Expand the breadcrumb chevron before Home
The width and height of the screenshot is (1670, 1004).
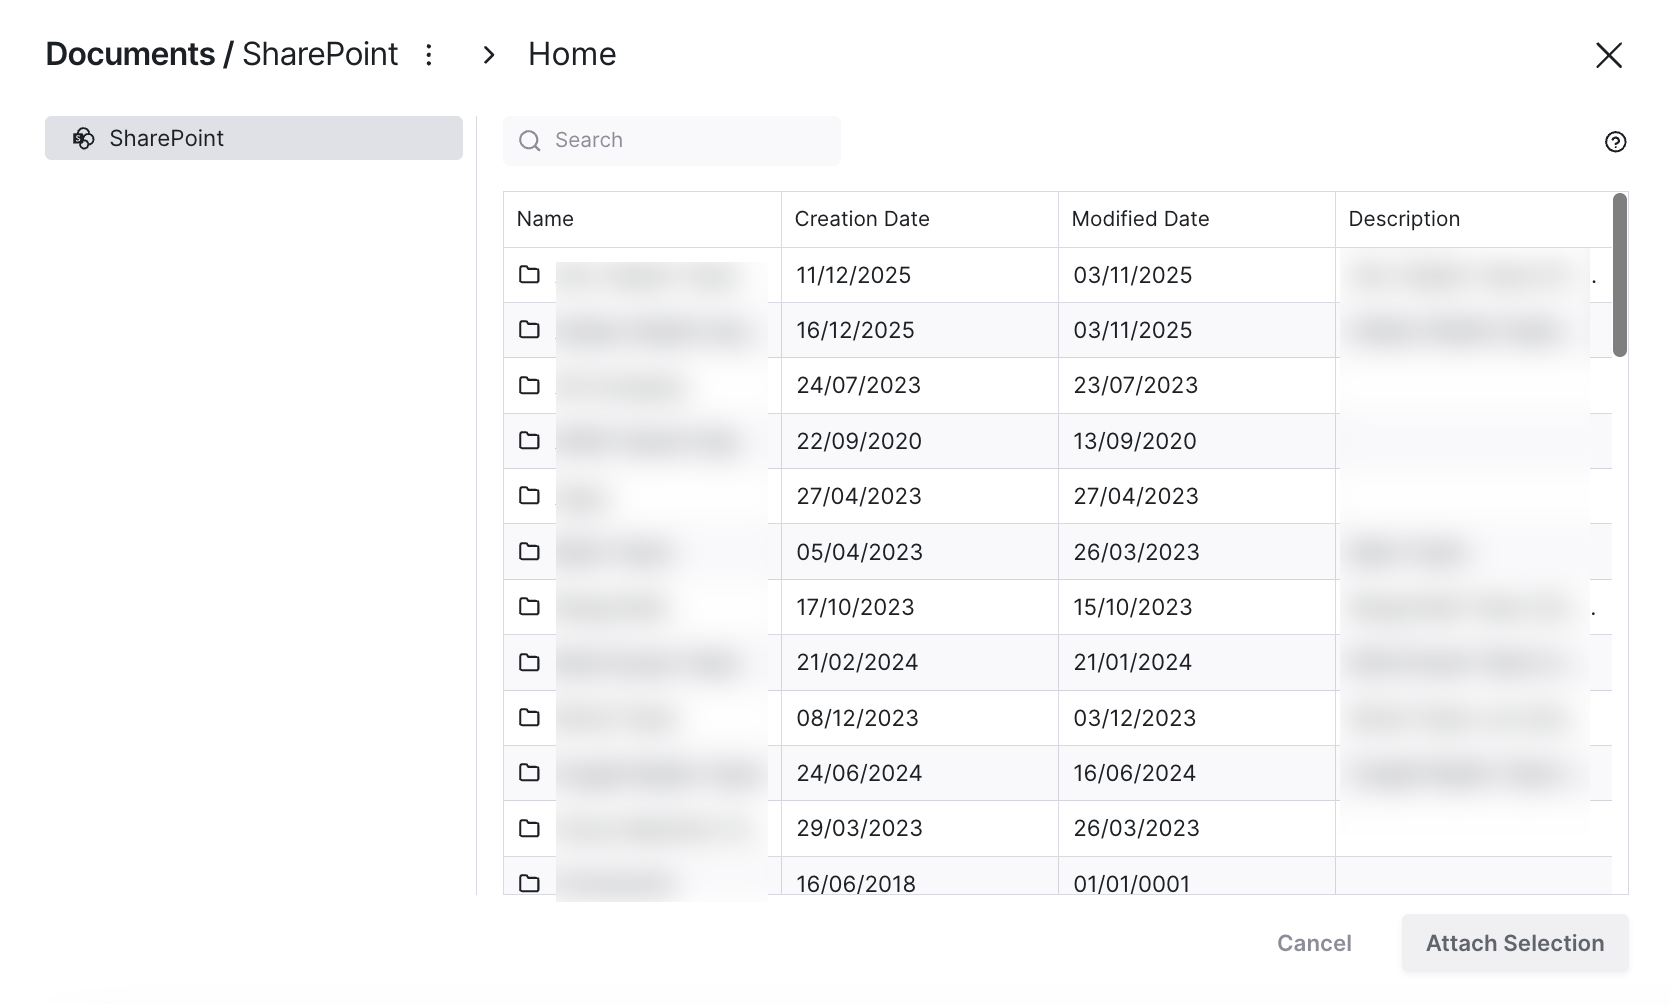point(489,55)
